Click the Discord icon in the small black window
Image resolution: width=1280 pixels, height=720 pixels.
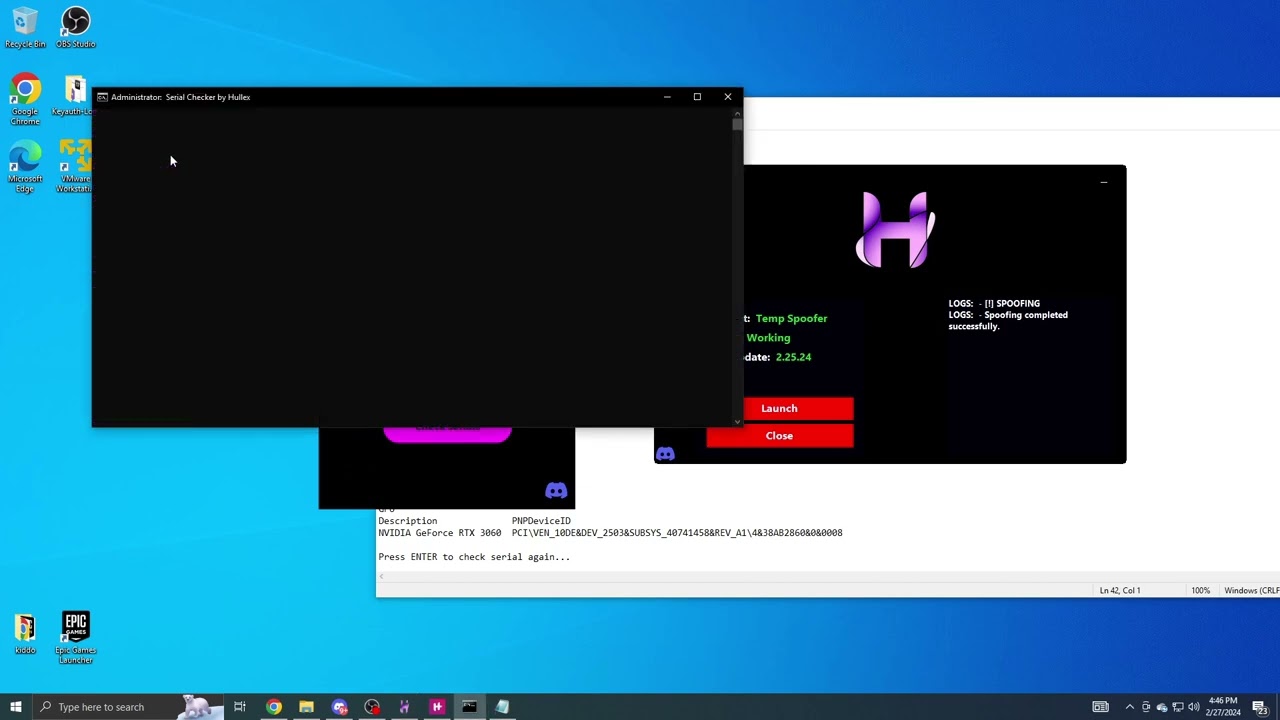point(556,490)
